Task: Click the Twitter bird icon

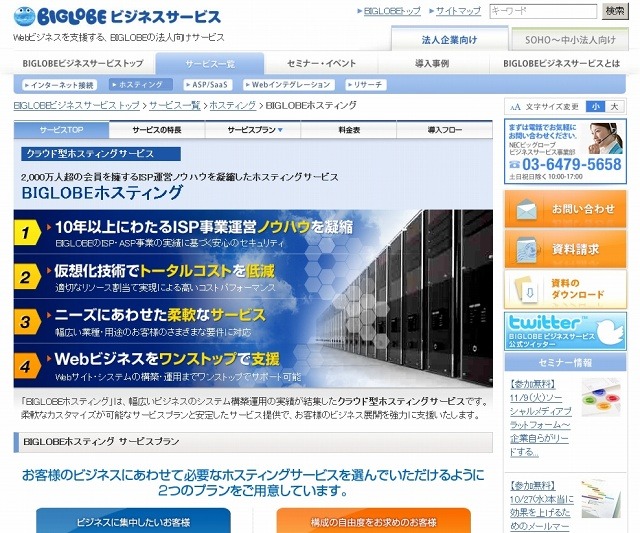Action: pos(611,330)
